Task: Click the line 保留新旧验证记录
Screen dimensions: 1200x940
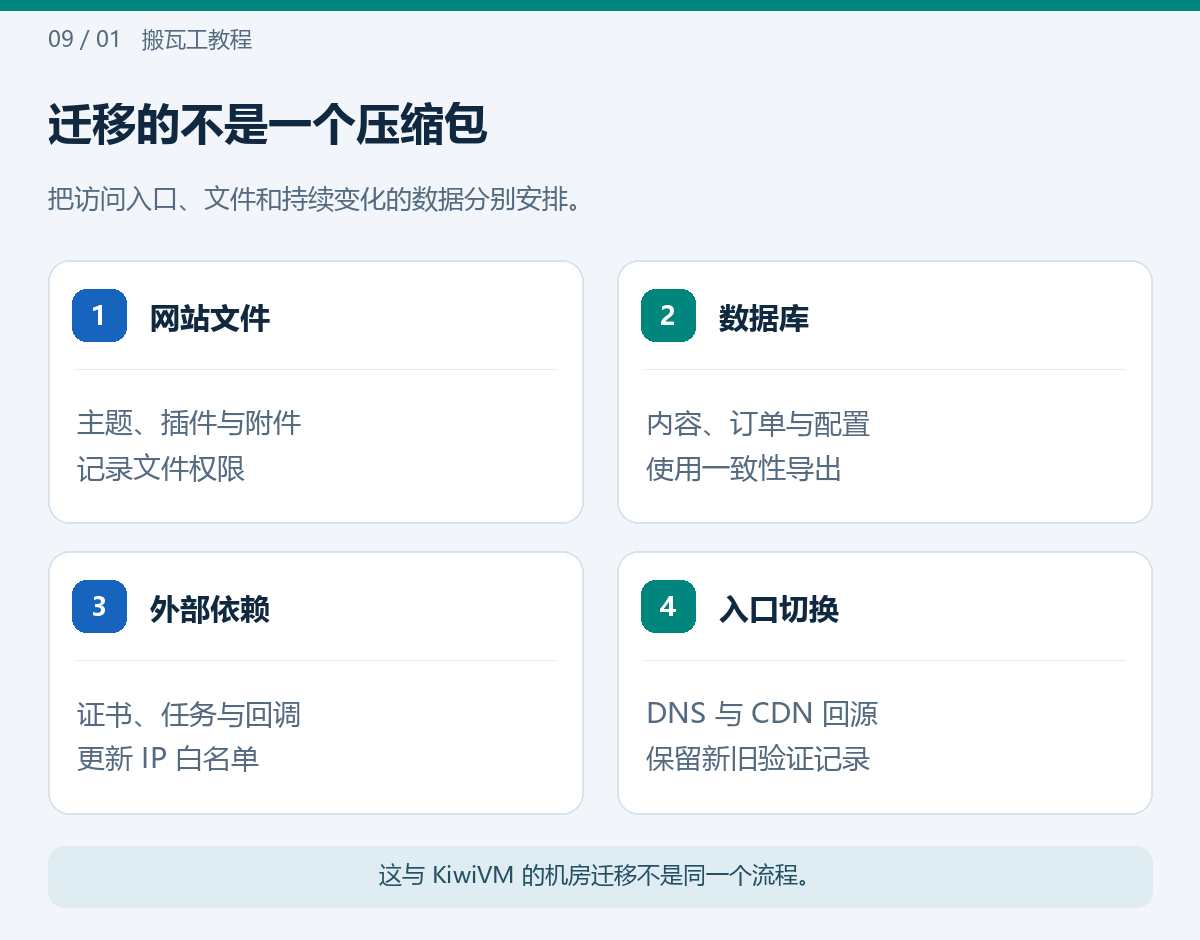Action: 758,759
